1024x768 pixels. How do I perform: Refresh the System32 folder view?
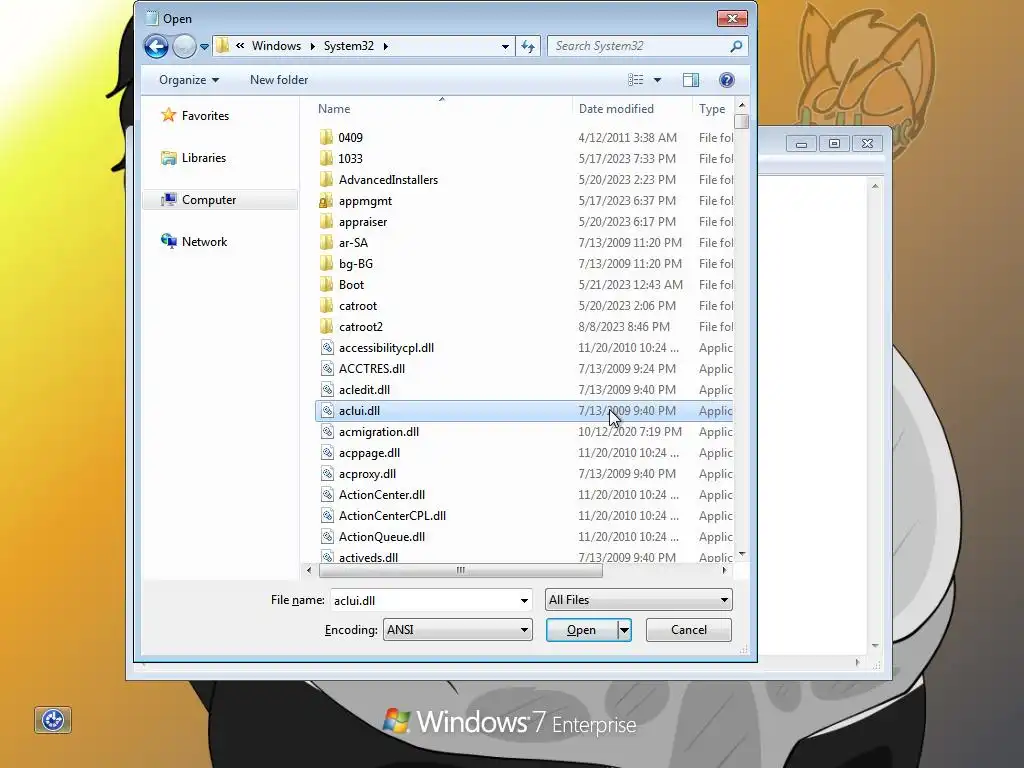[528, 46]
